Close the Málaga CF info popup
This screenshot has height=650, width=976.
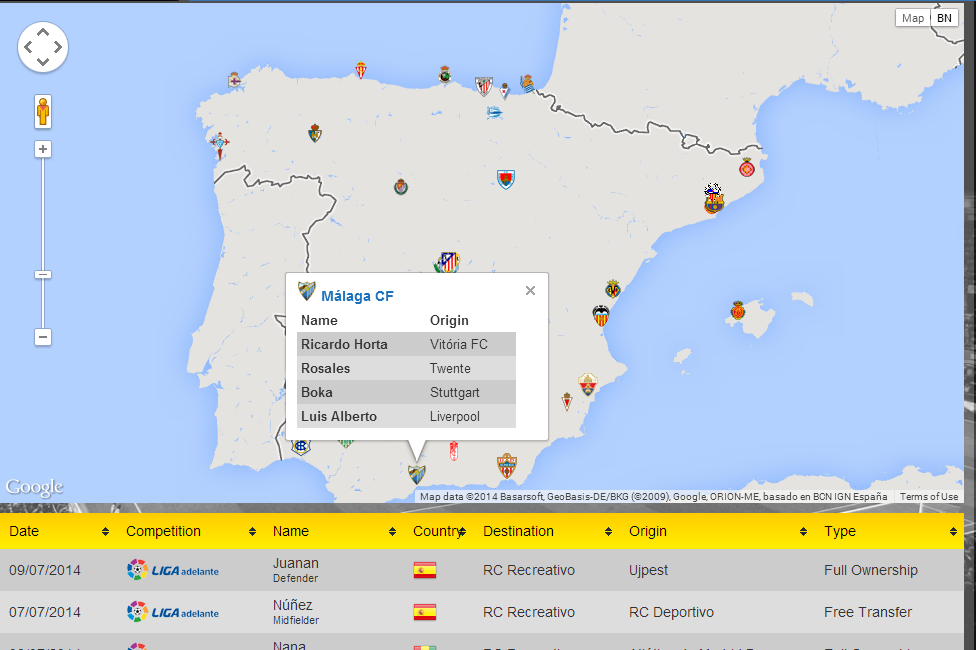(530, 291)
